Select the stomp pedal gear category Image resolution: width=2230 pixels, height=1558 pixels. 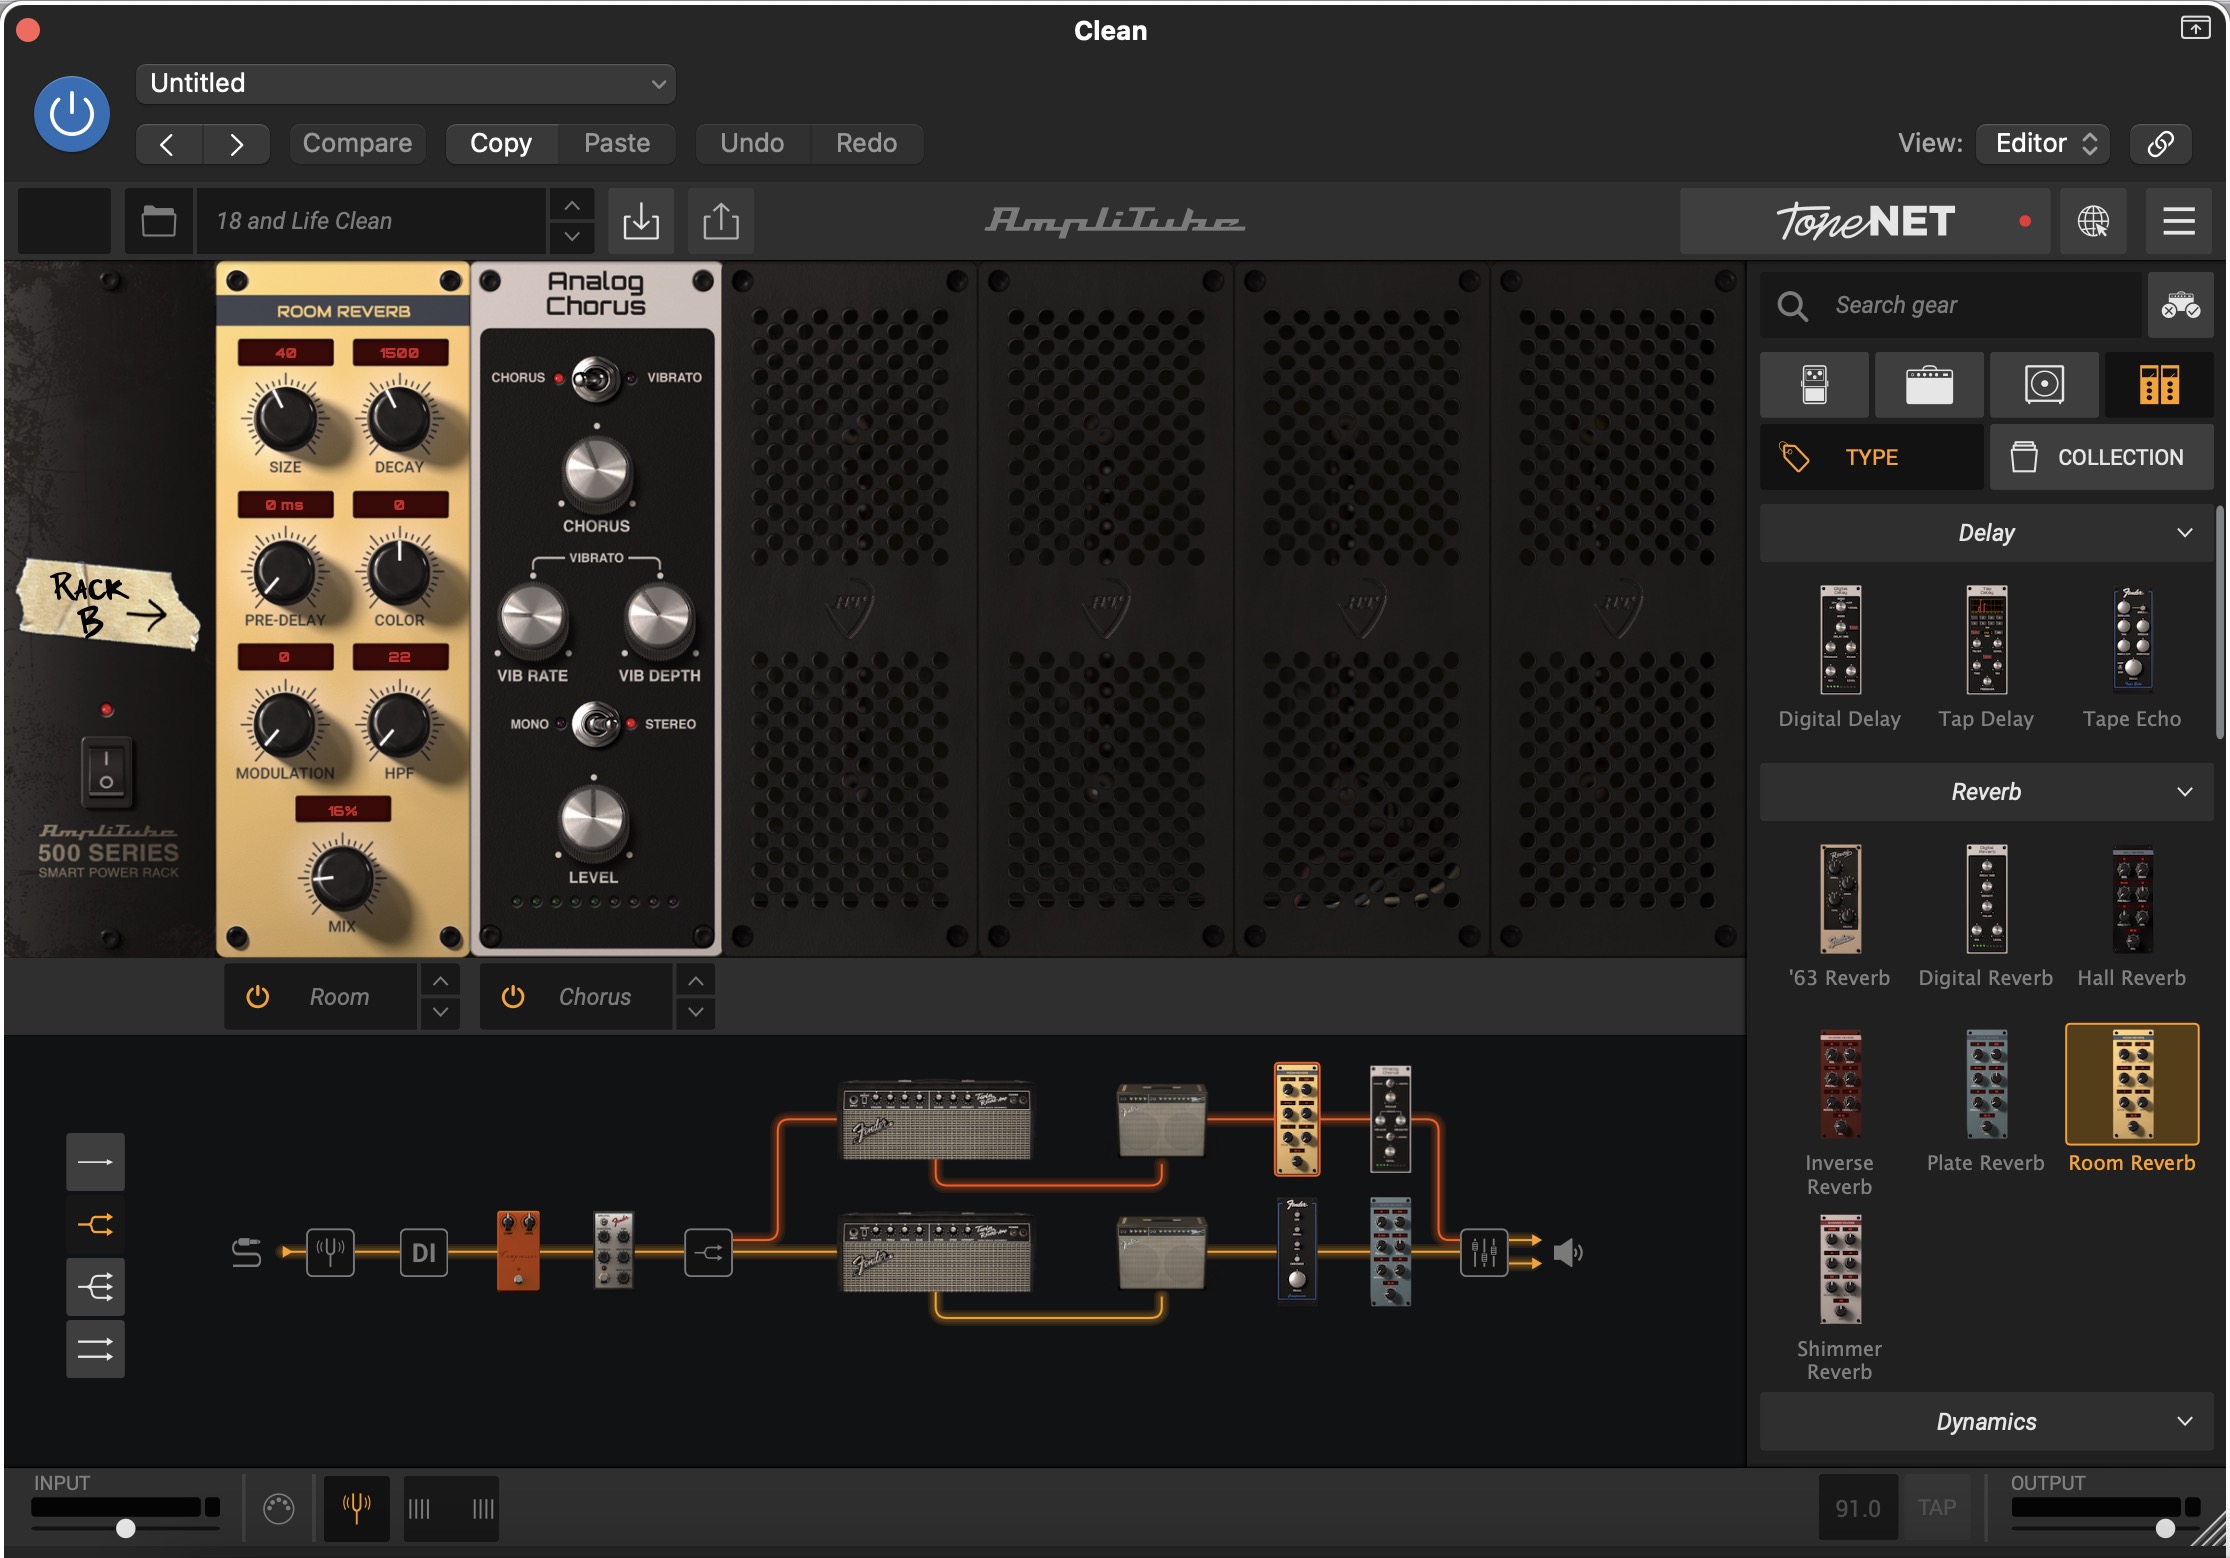coord(1814,385)
